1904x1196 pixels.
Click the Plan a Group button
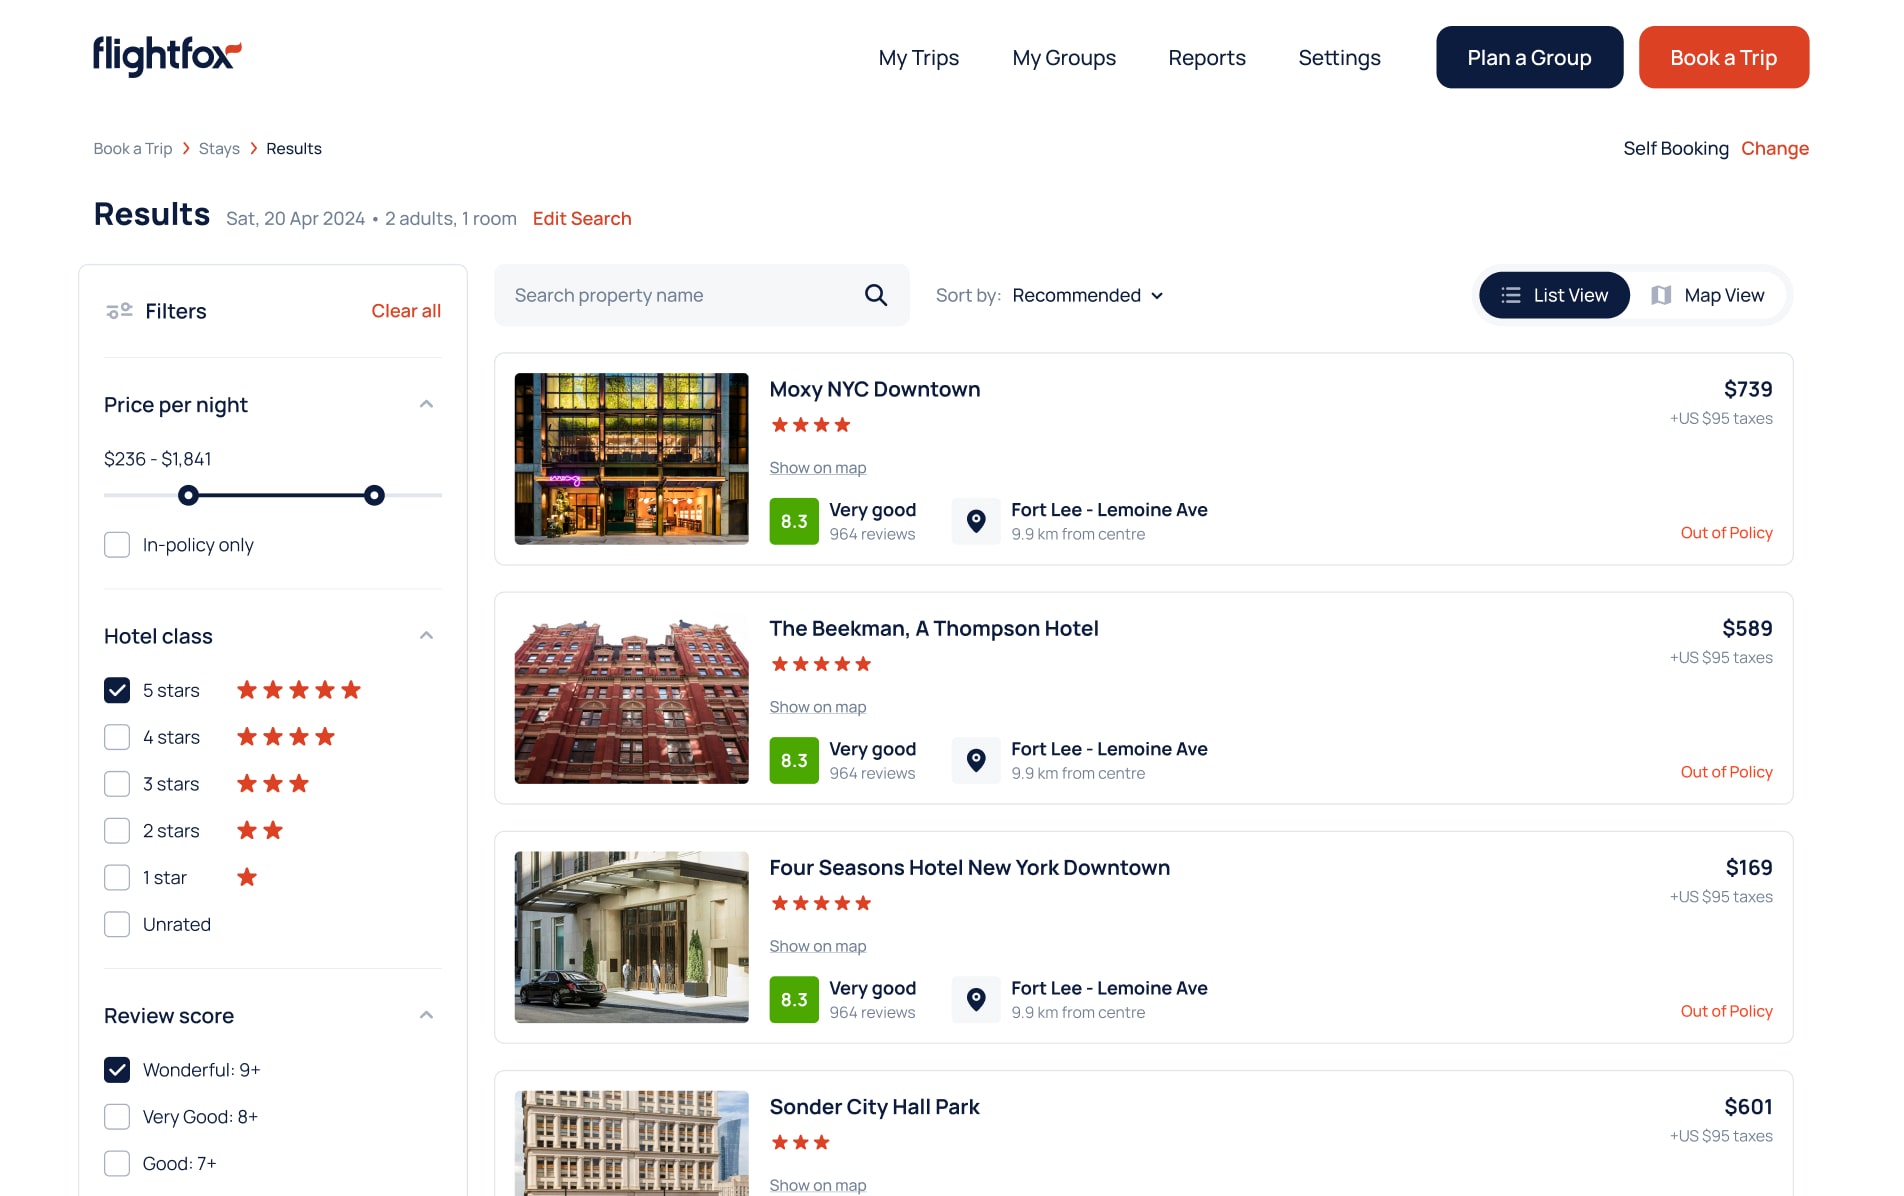1529,57
